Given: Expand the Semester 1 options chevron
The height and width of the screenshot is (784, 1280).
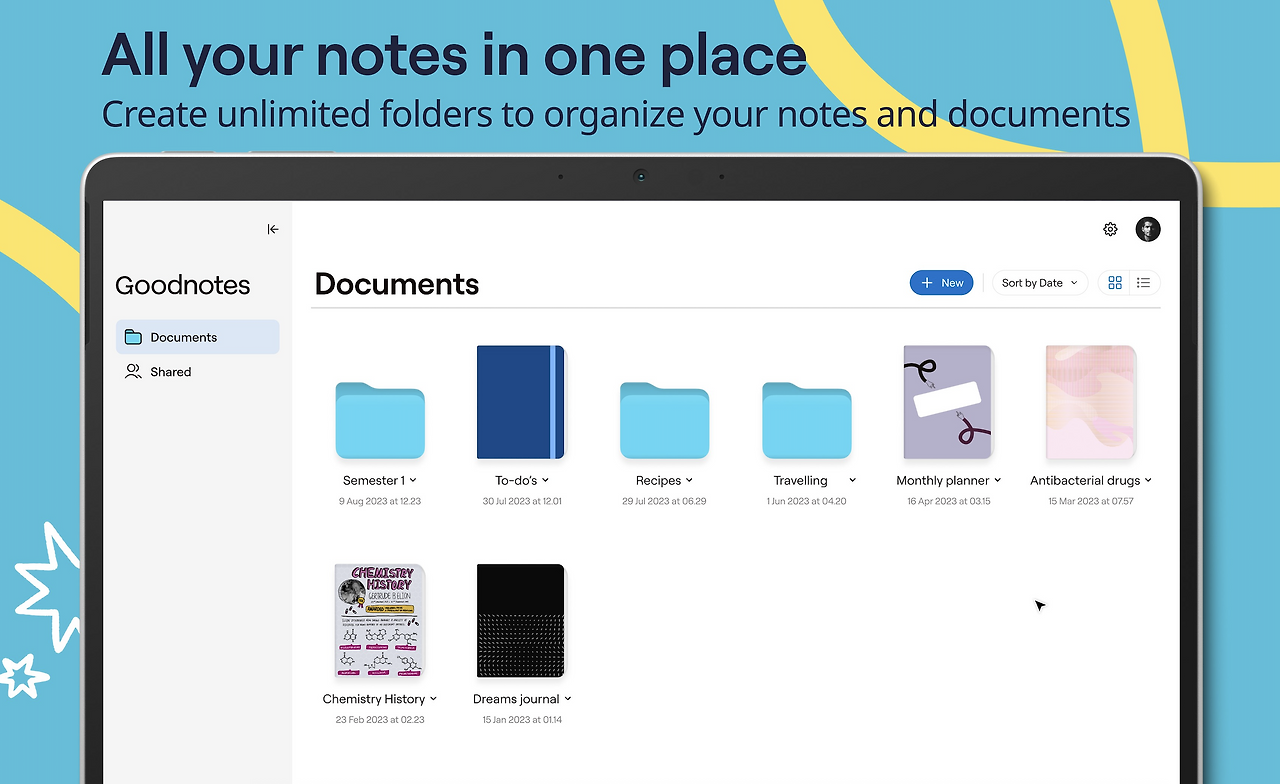Looking at the screenshot, I should (x=413, y=481).
